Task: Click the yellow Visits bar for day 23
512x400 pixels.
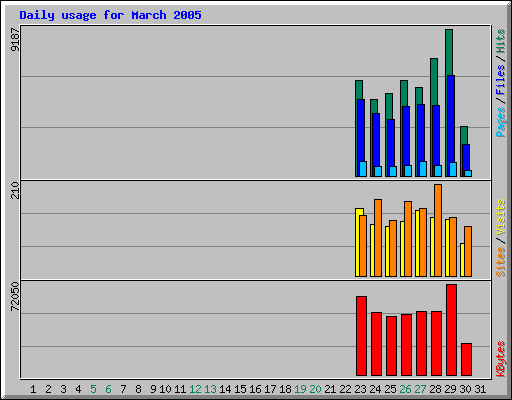Action: pos(358,242)
